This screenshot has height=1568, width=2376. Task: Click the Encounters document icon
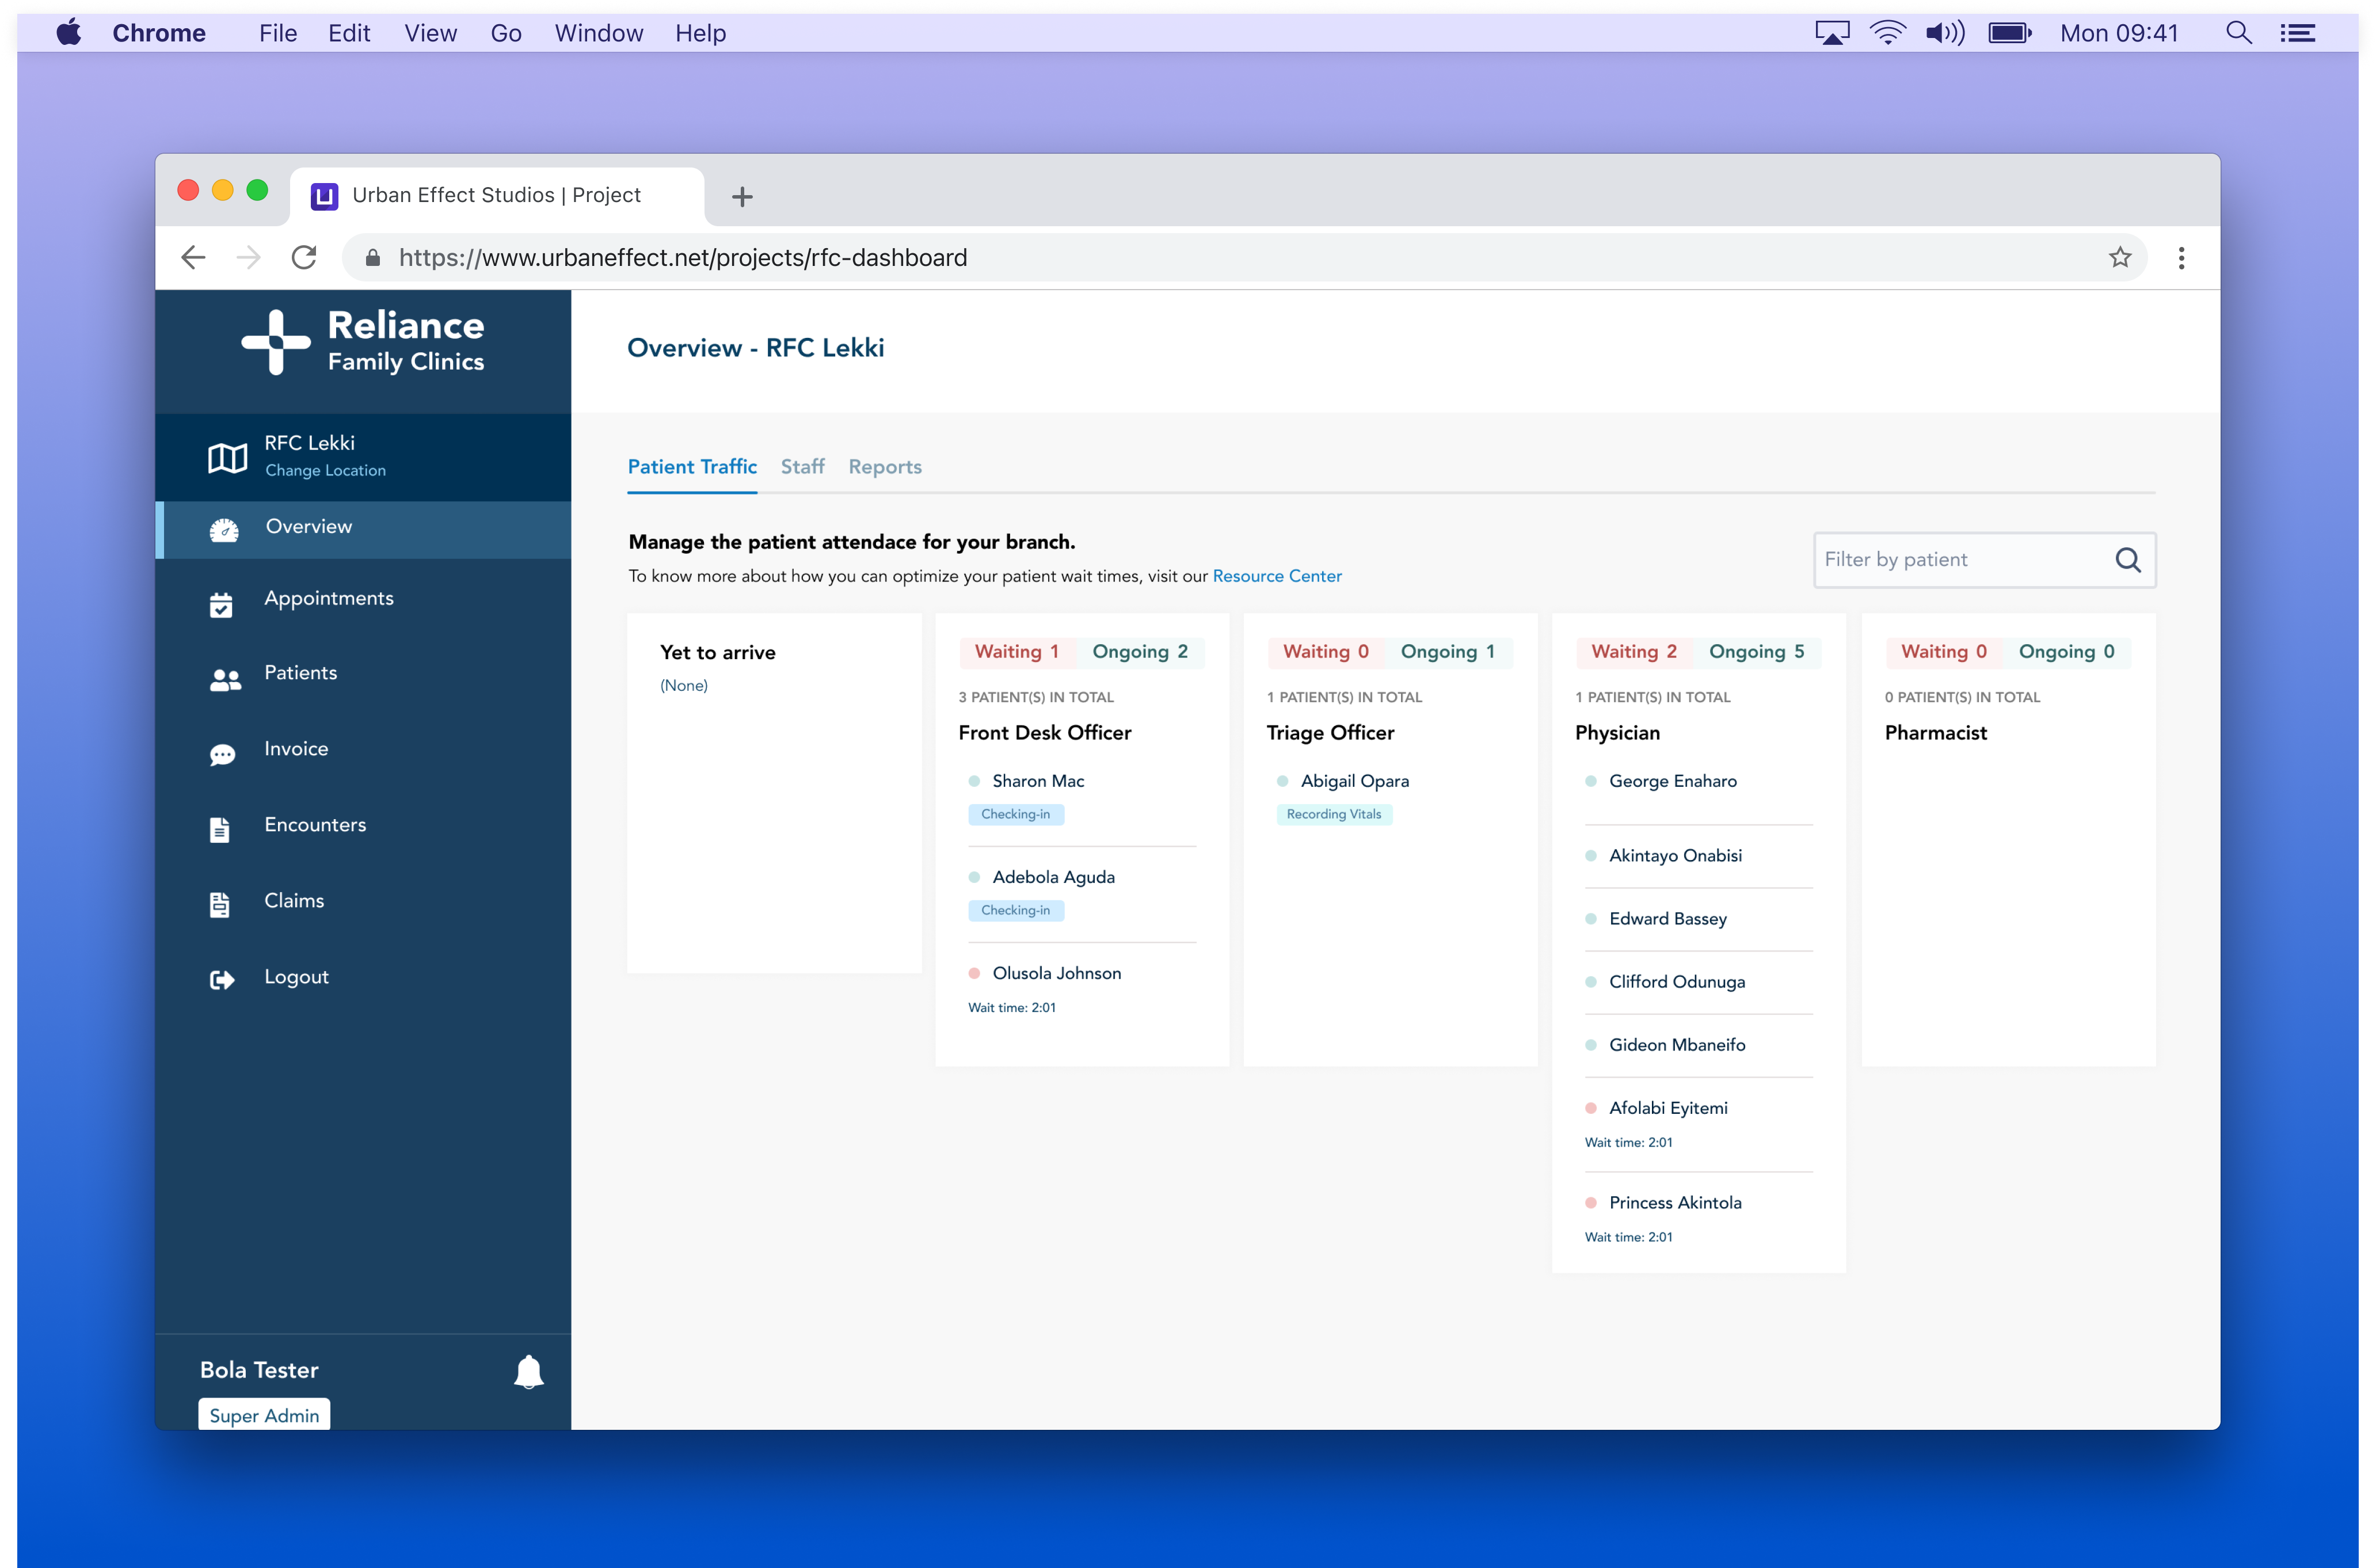(220, 830)
